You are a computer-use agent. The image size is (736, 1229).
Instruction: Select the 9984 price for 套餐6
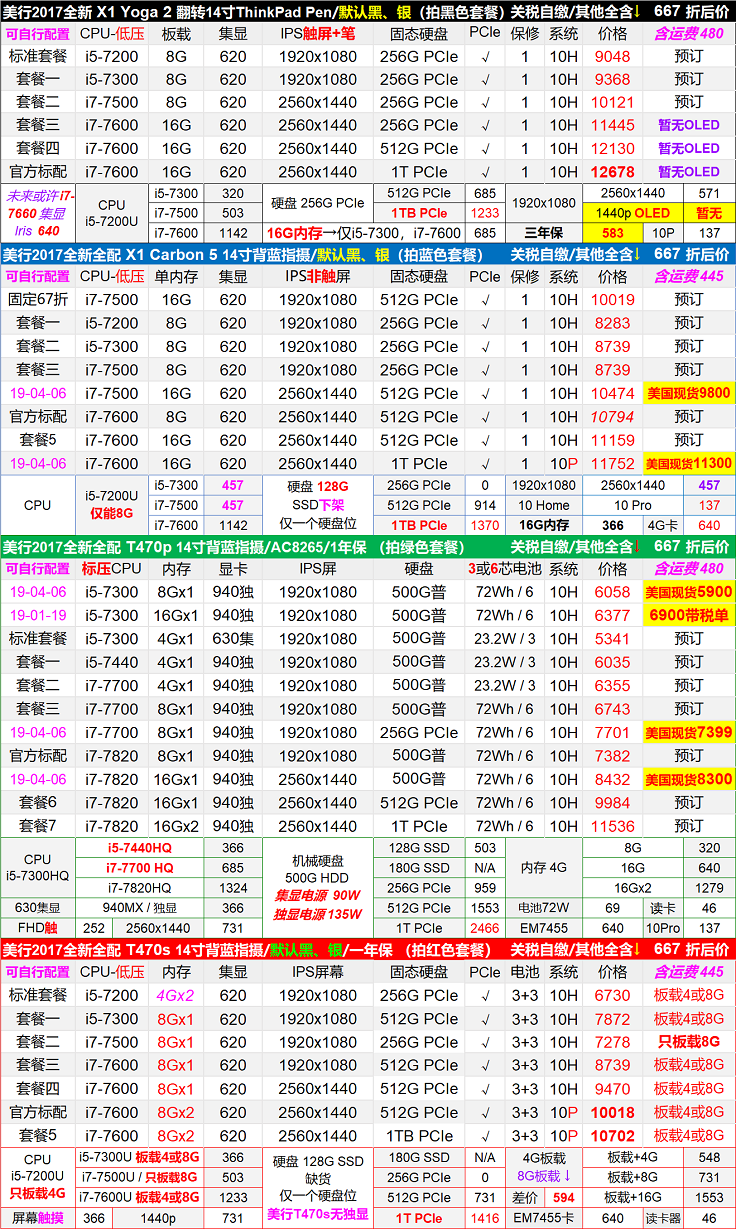[612, 802]
